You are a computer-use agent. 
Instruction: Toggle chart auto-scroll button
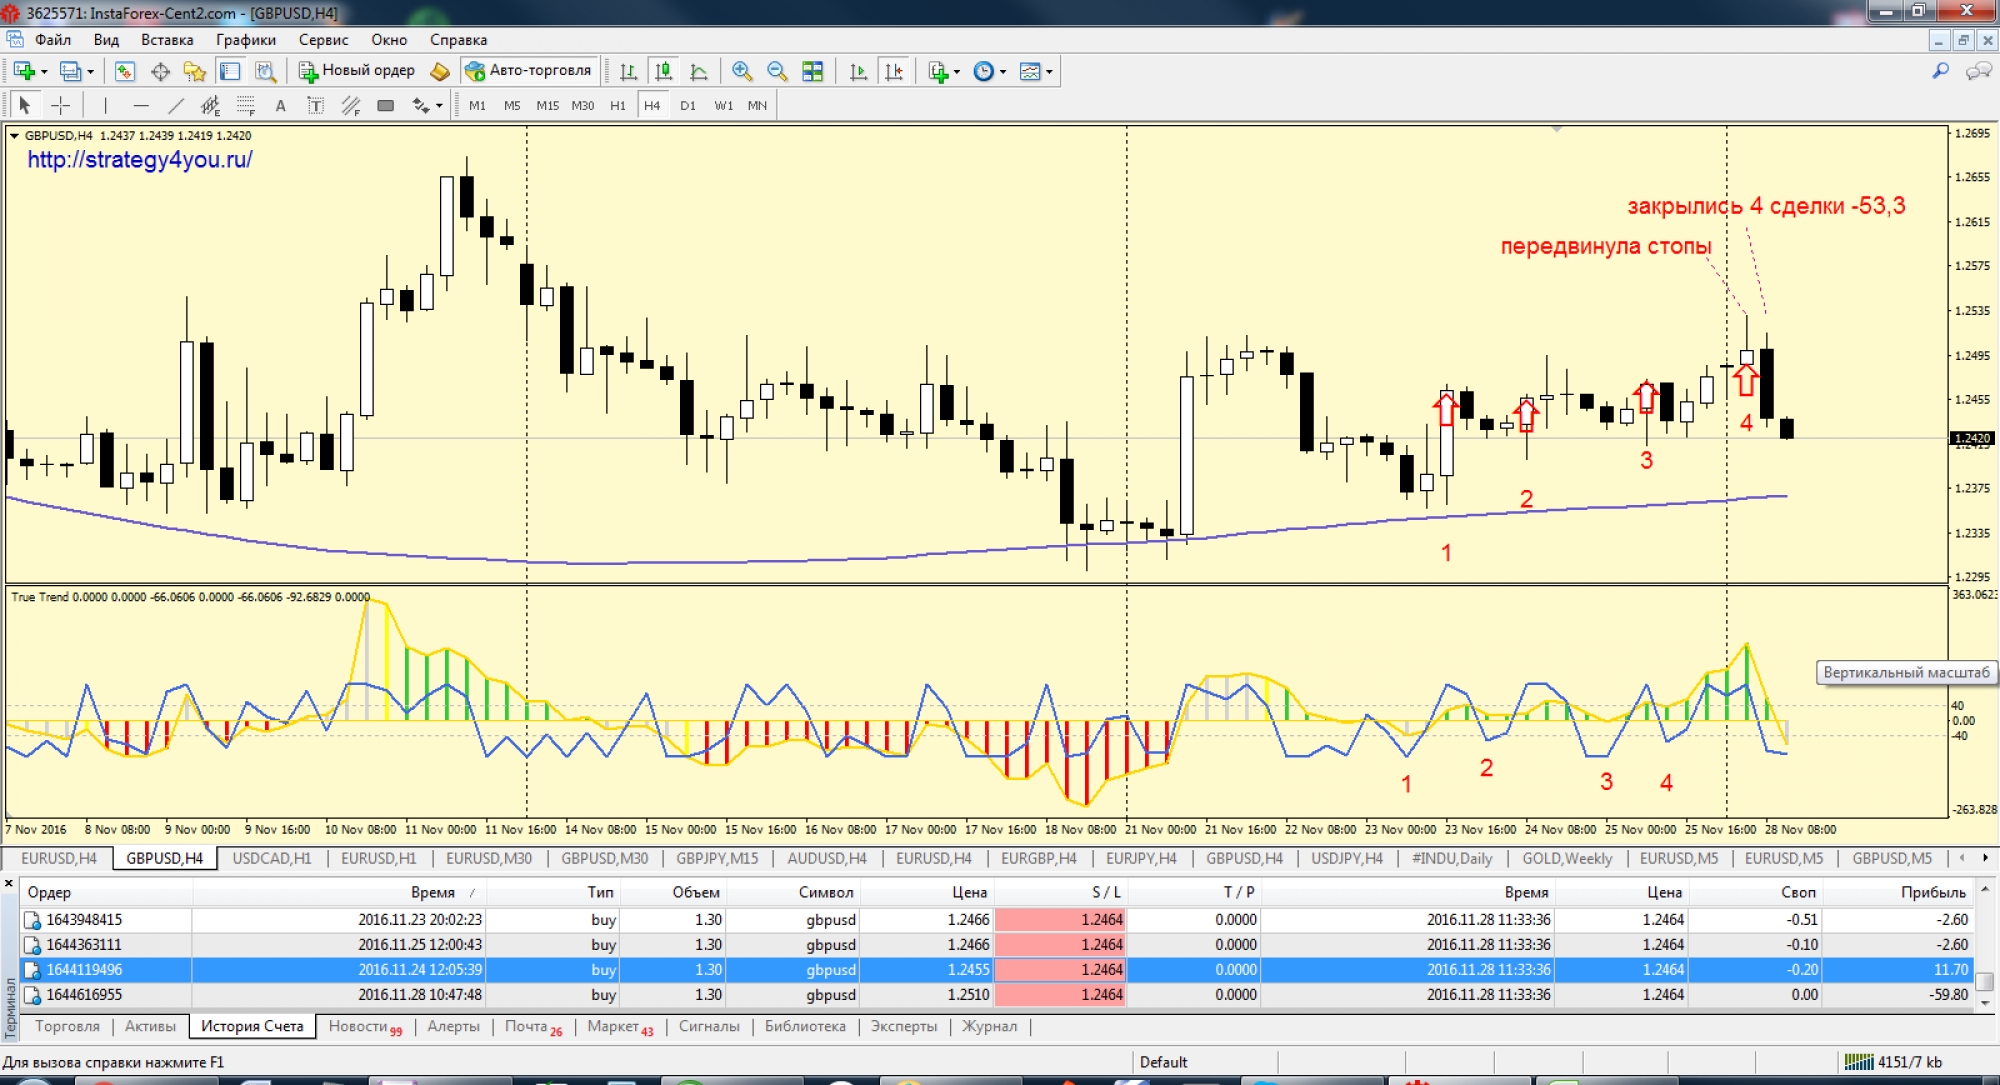pyautogui.click(x=858, y=71)
